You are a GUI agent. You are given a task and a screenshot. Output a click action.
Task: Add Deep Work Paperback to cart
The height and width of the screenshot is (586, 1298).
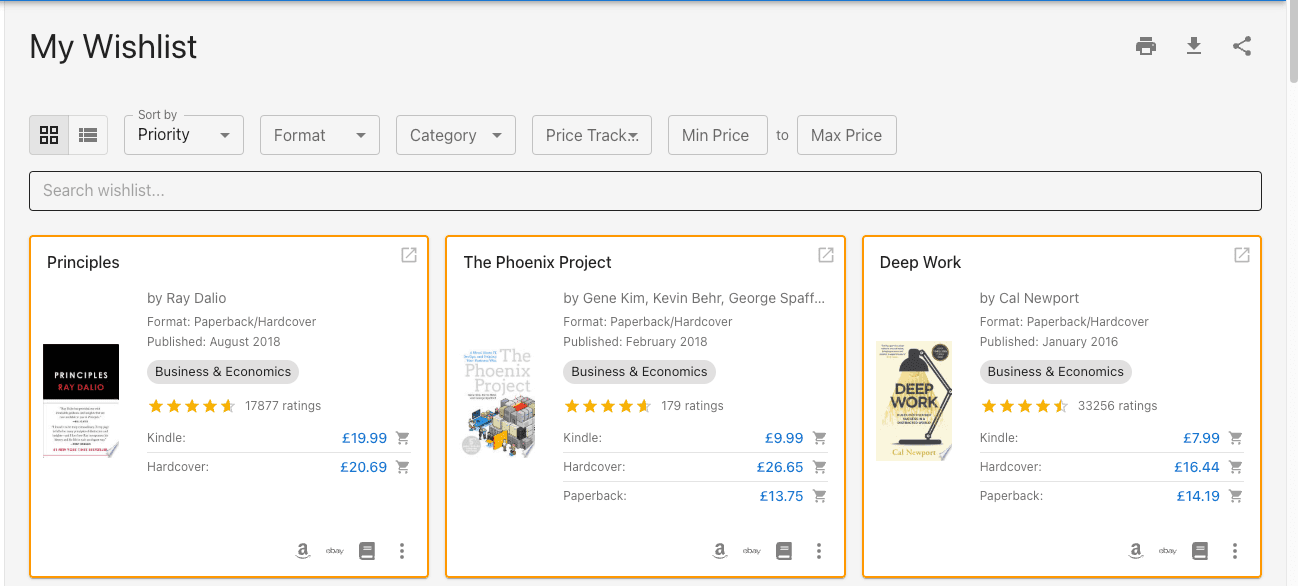click(x=1236, y=496)
